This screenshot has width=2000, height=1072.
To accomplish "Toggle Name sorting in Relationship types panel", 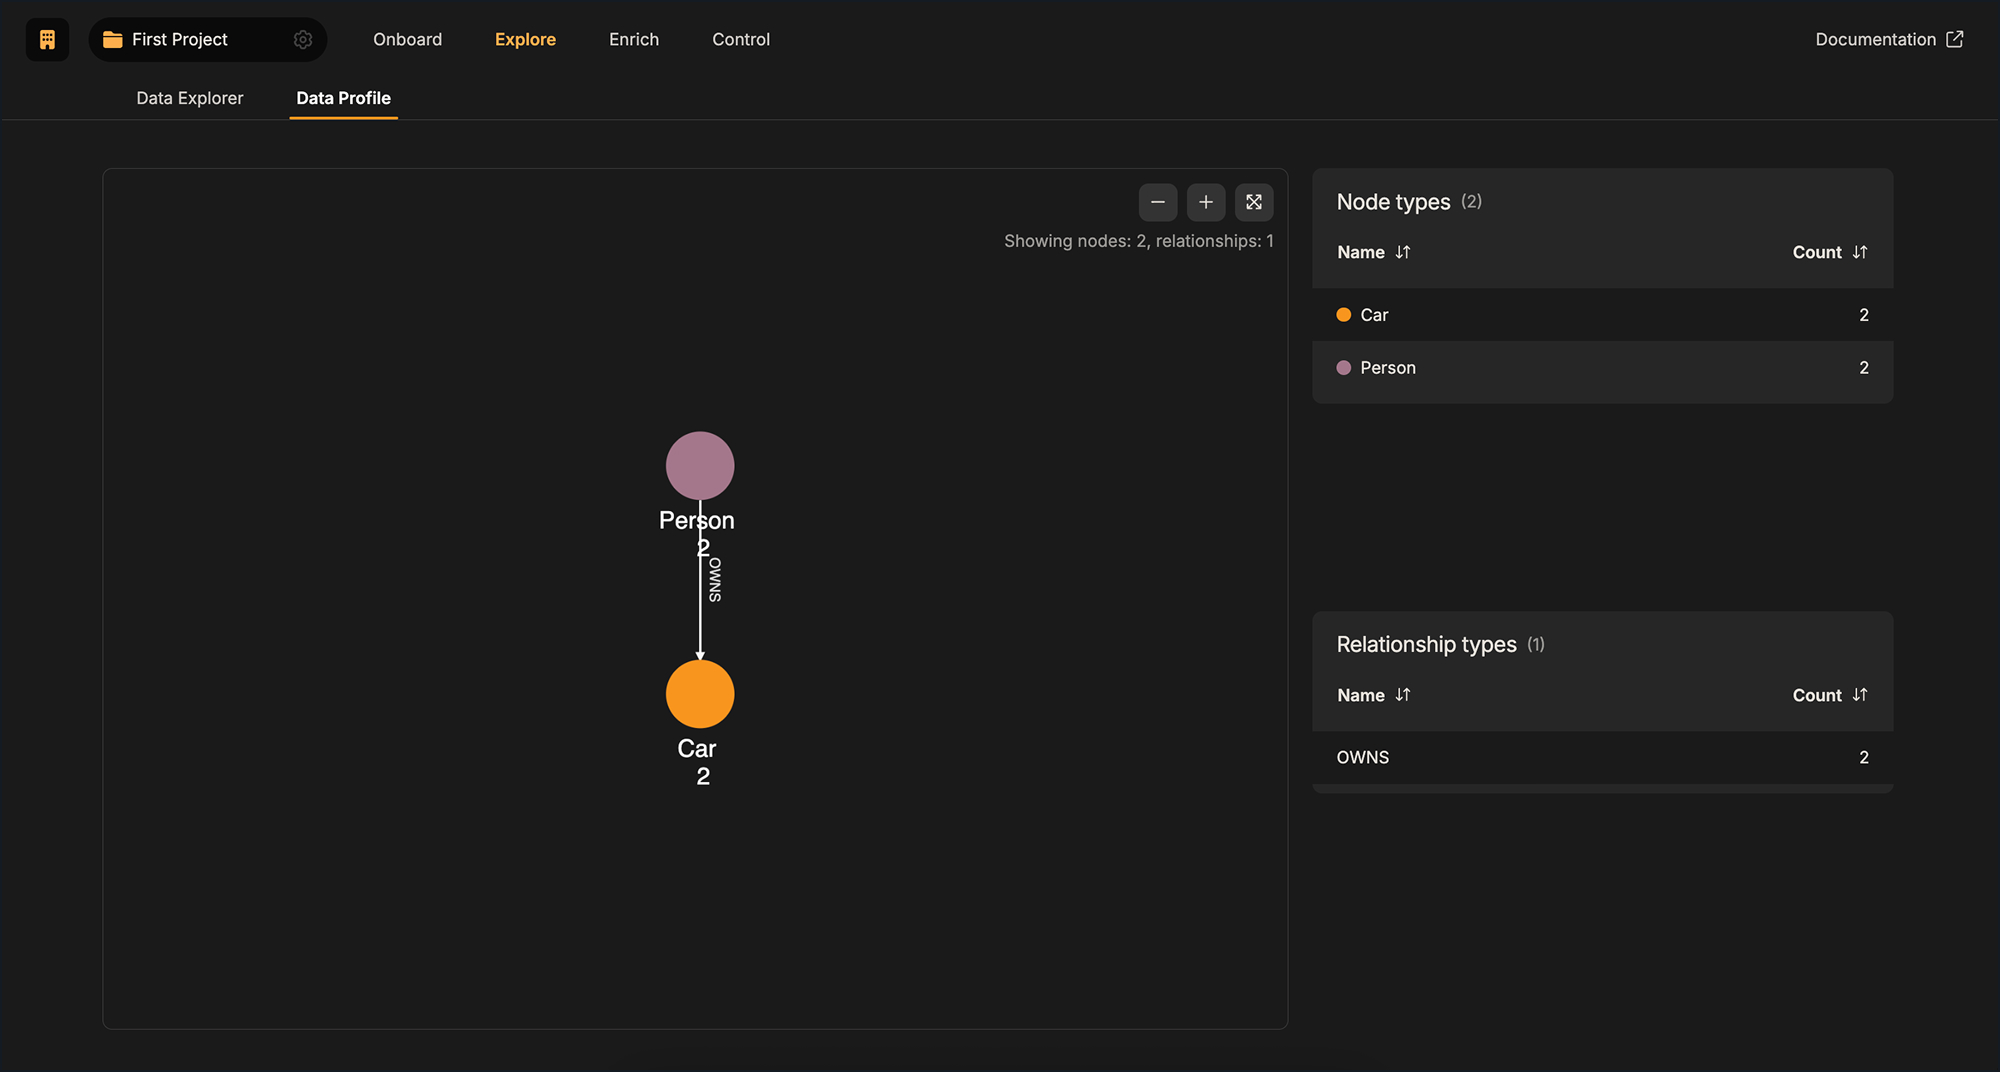I will point(1403,695).
